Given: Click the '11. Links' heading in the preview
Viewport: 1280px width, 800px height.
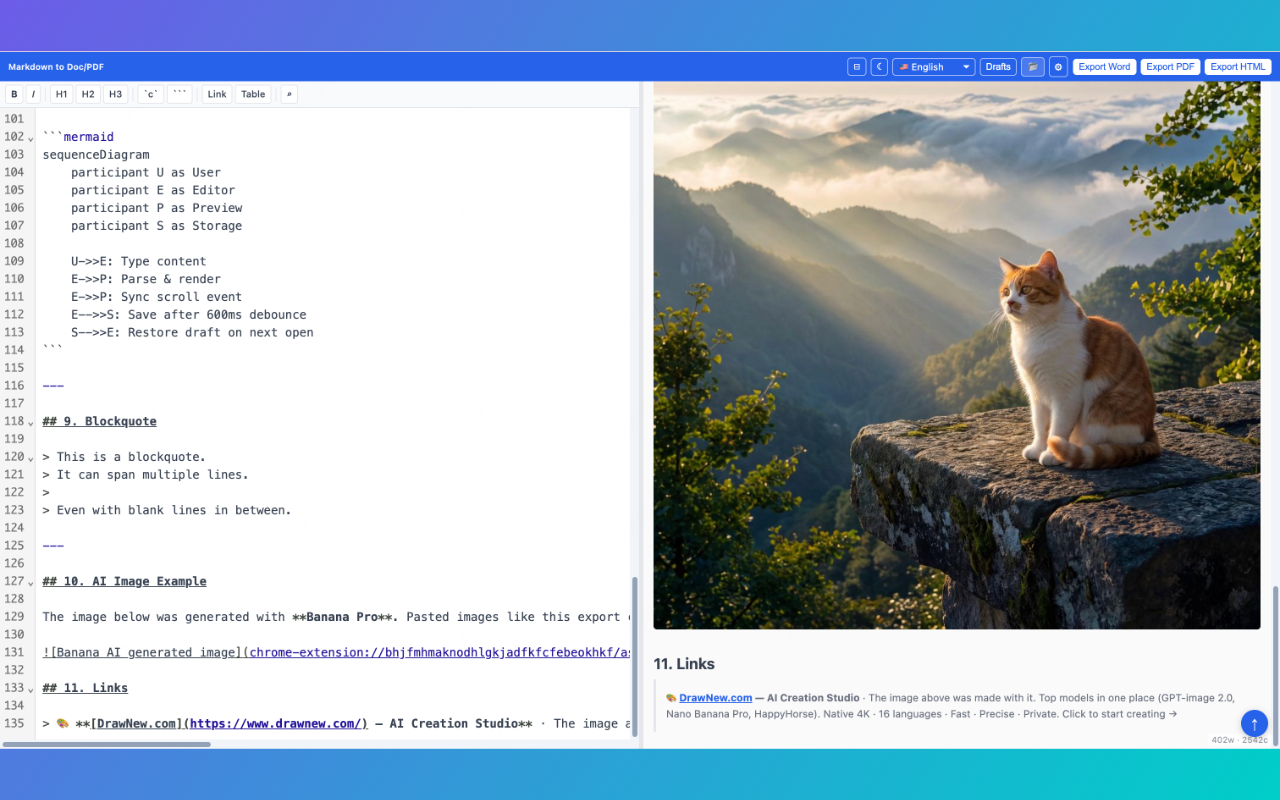Looking at the screenshot, I should click(684, 664).
